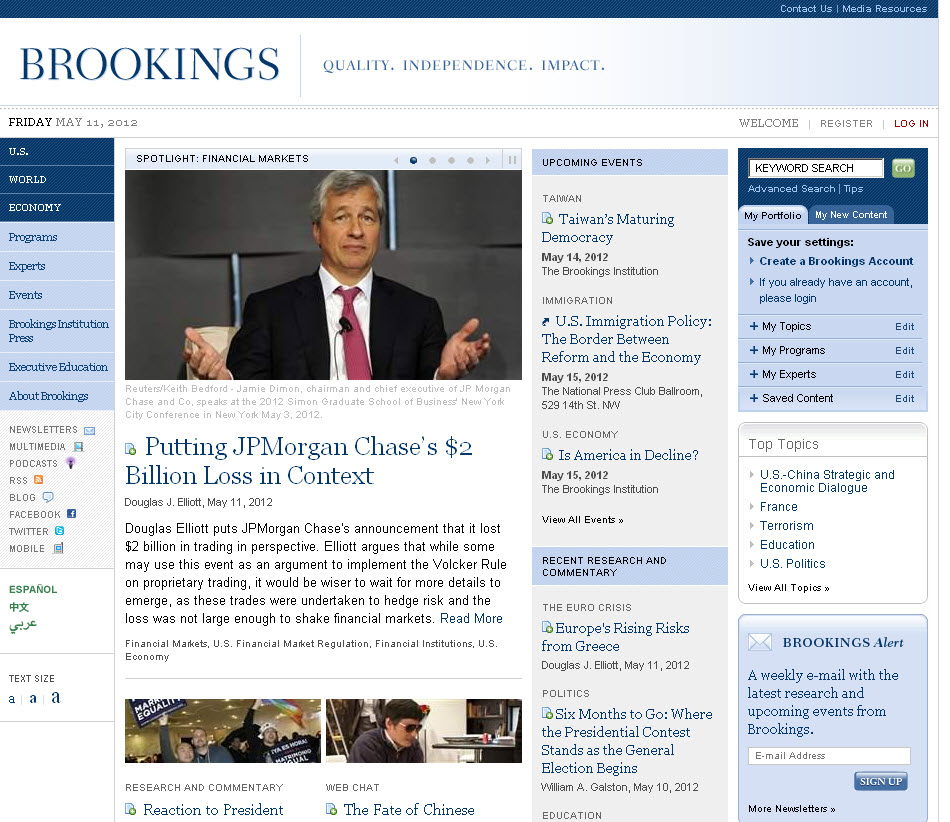Switch to My New Content tab
This screenshot has width=950, height=822.
[x=850, y=215]
